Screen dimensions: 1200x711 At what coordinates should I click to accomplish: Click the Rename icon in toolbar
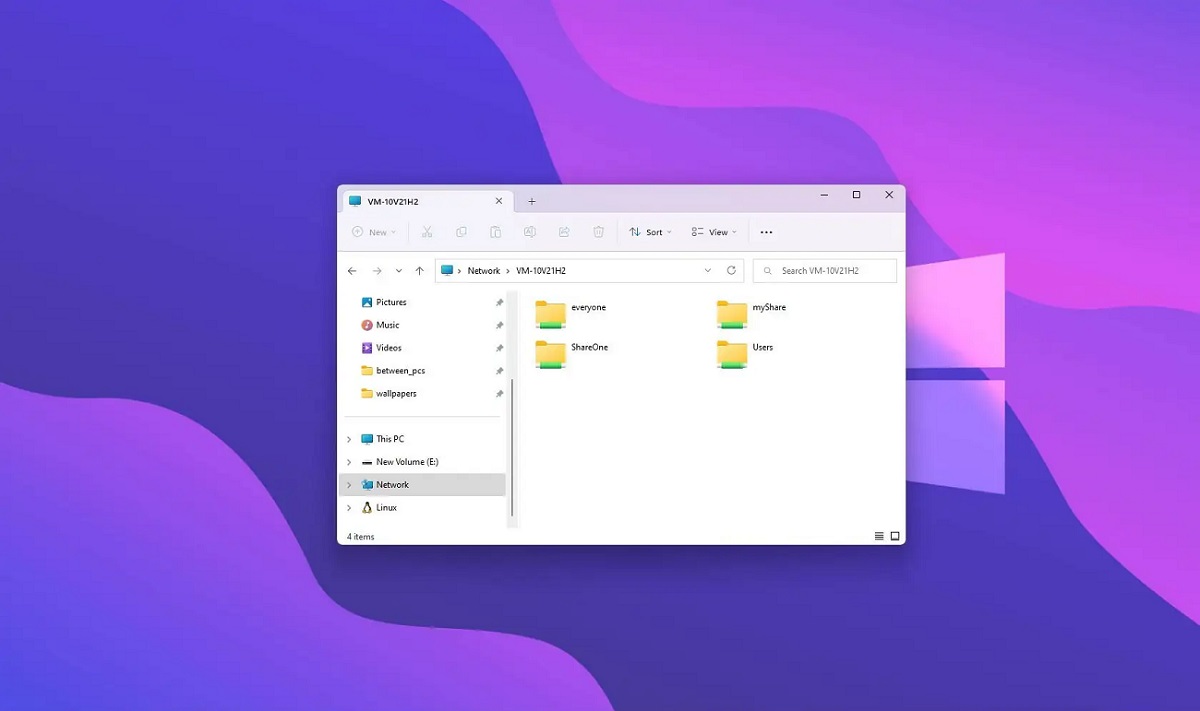click(x=530, y=232)
